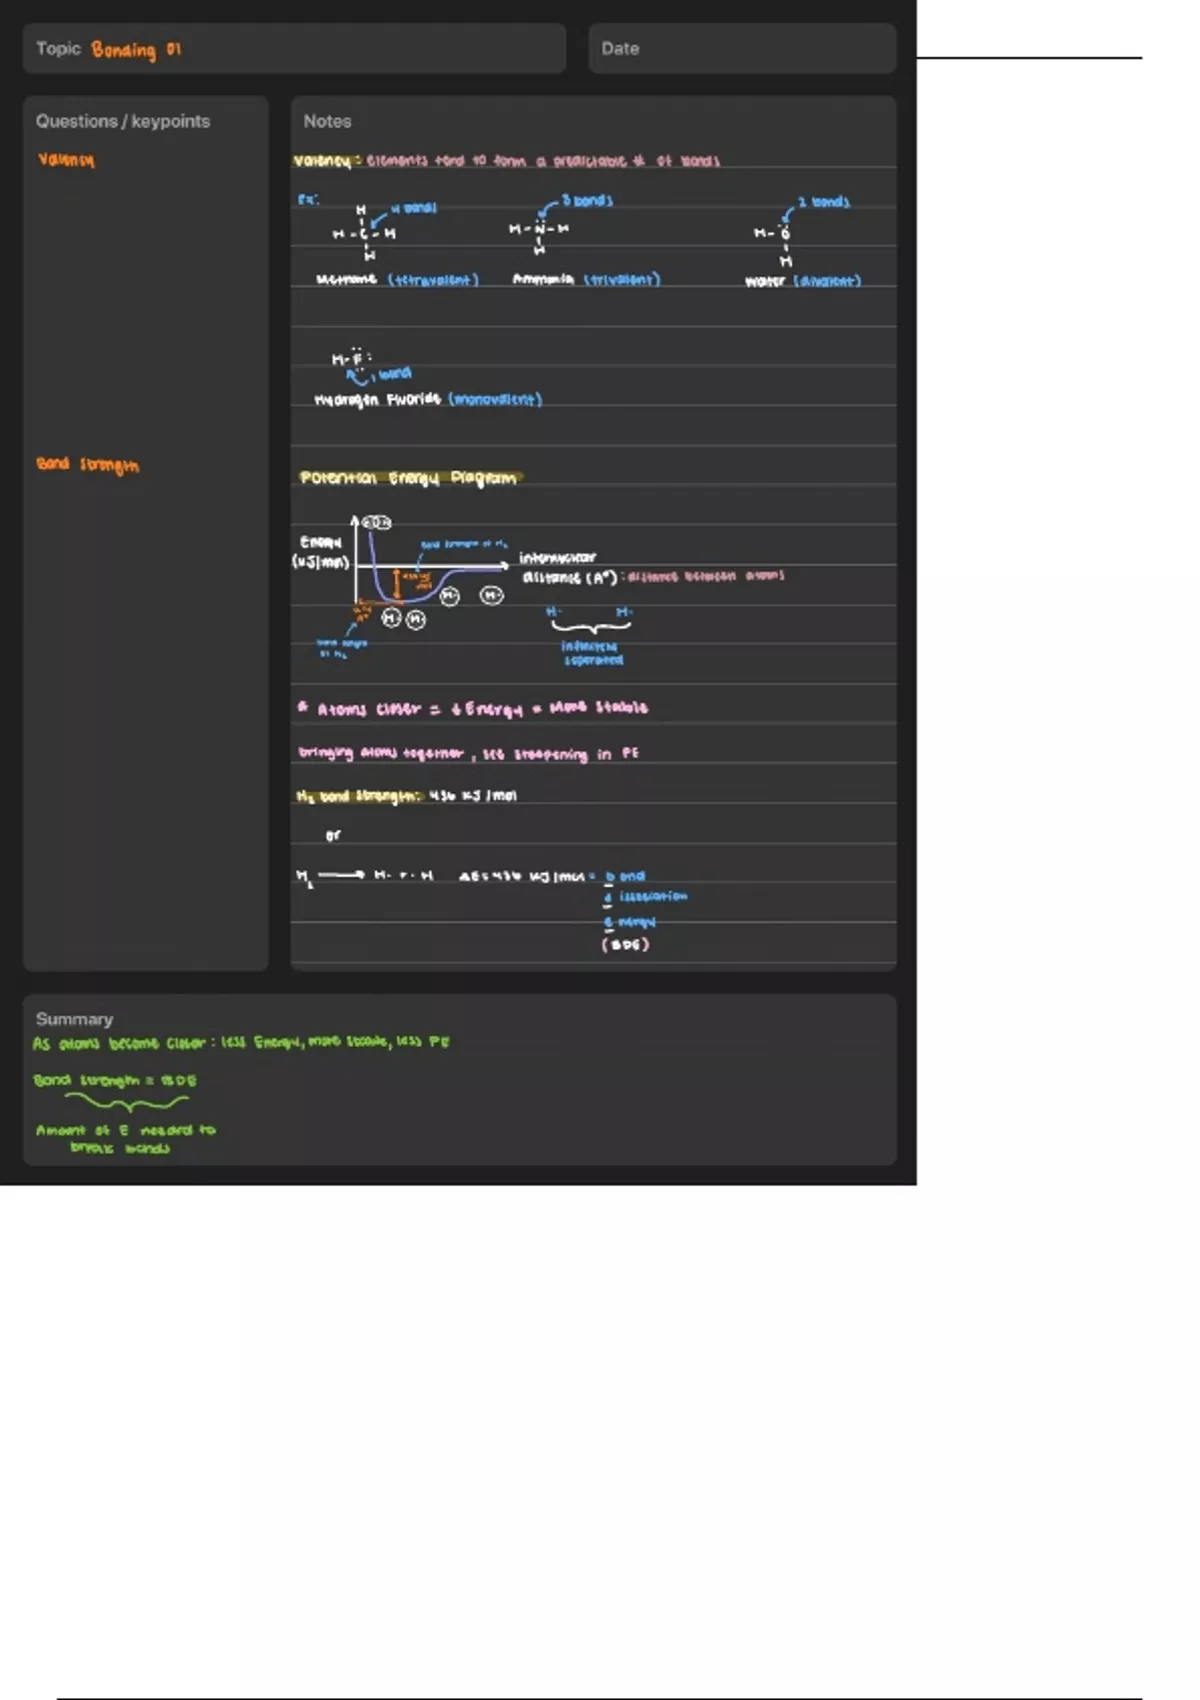Click the '4 bonds' annotation near methane
The height and width of the screenshot is (1700, 1200).
tap(413, 208)
